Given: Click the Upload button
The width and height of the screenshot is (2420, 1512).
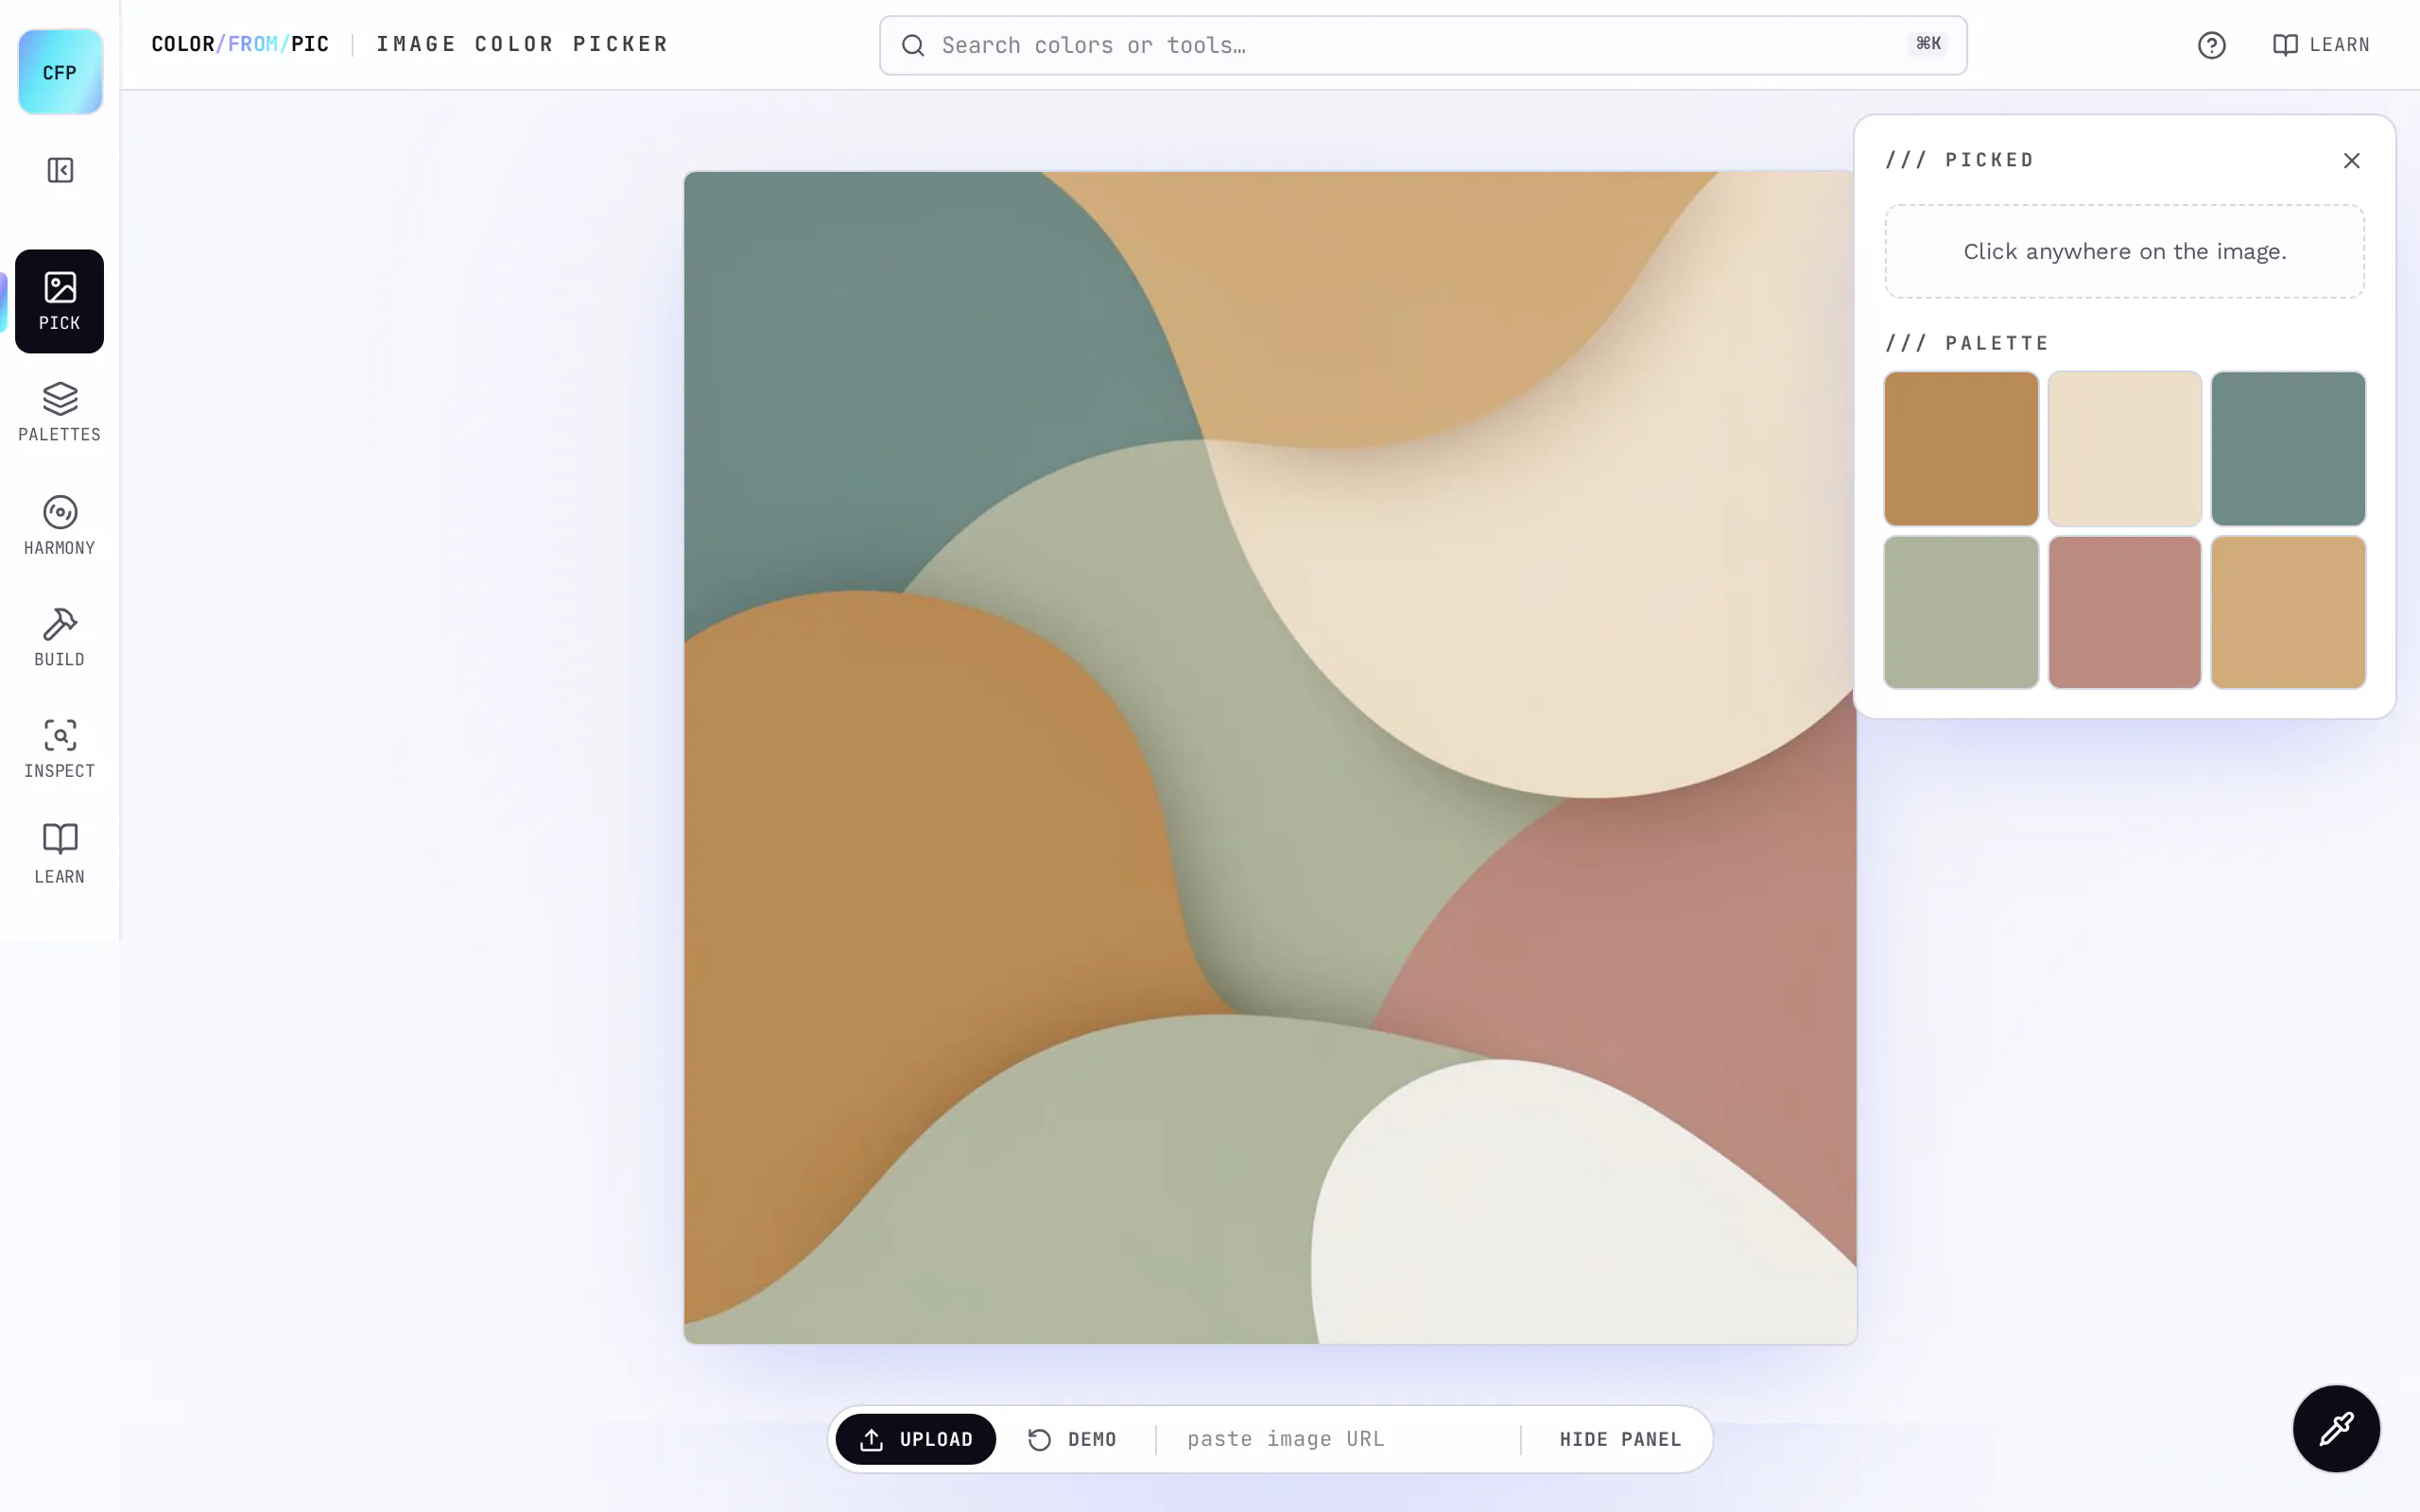Looking at the screenshot, I should (915, 1439).
